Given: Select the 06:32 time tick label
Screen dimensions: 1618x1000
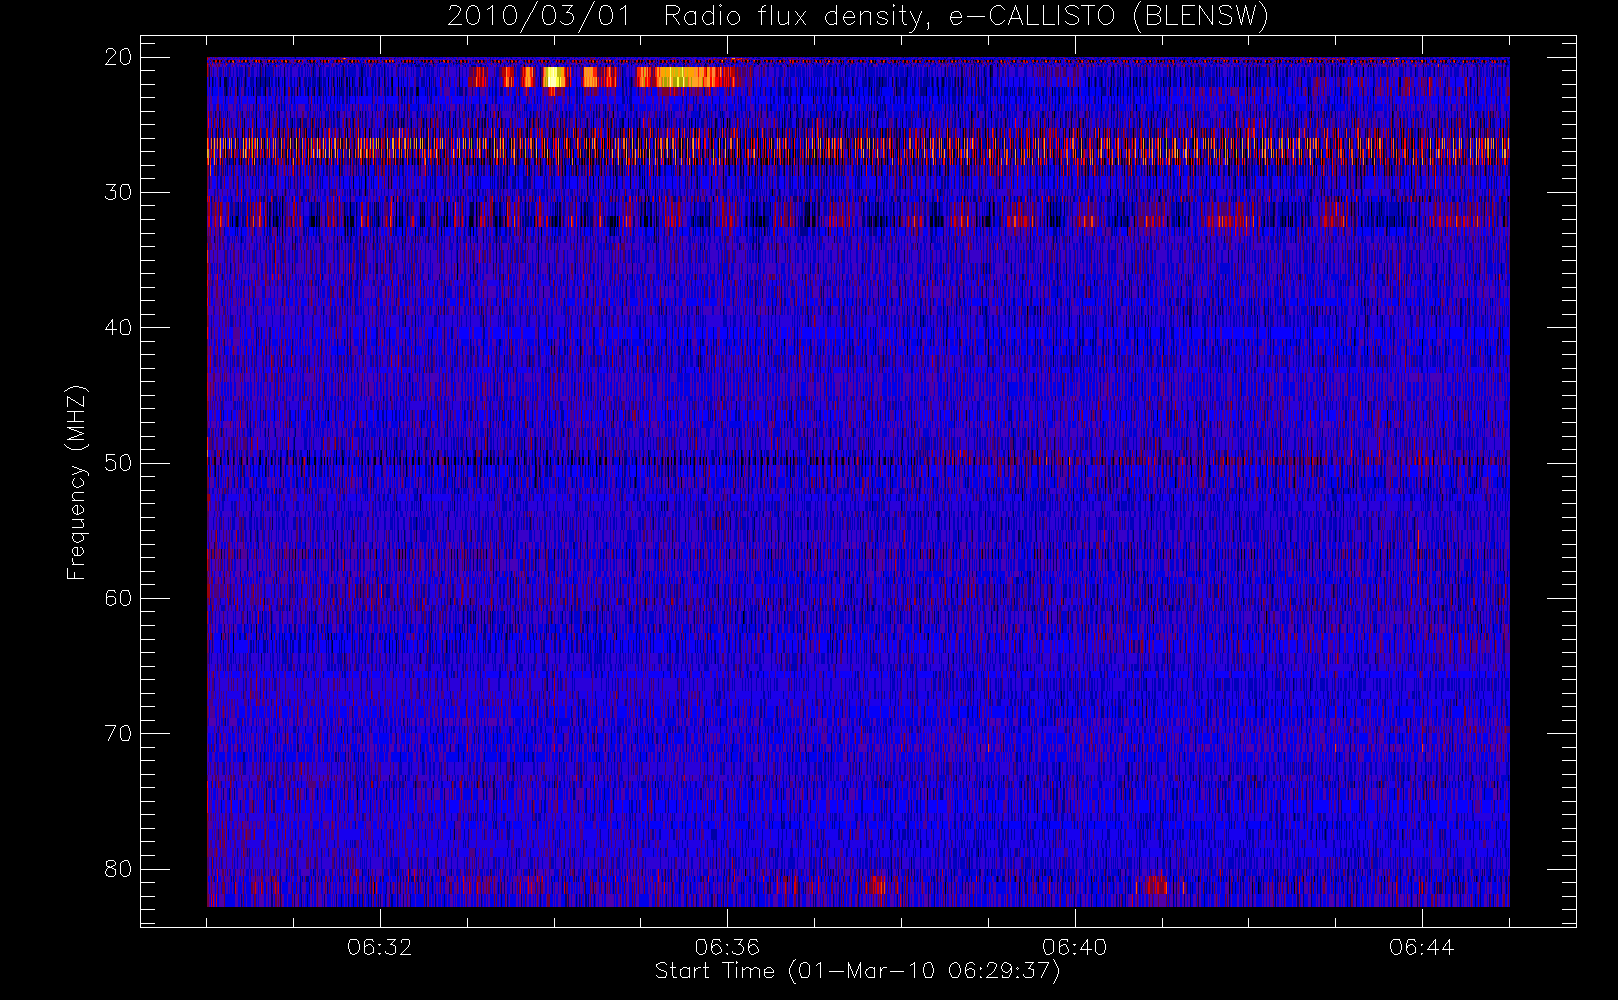Looking at the screenshot, I should [379, 947].
